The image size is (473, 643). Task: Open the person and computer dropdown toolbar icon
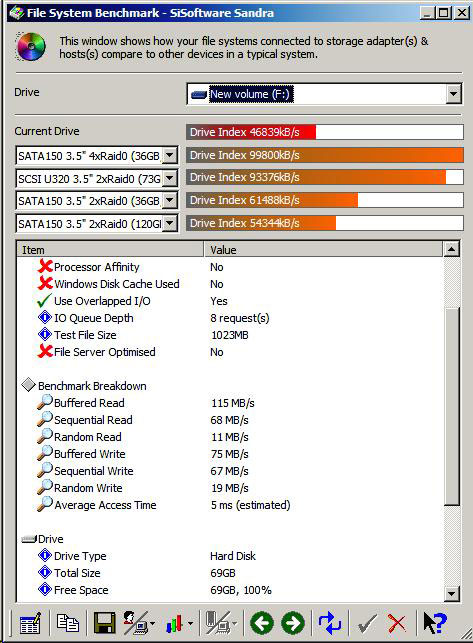coord(139,623)
